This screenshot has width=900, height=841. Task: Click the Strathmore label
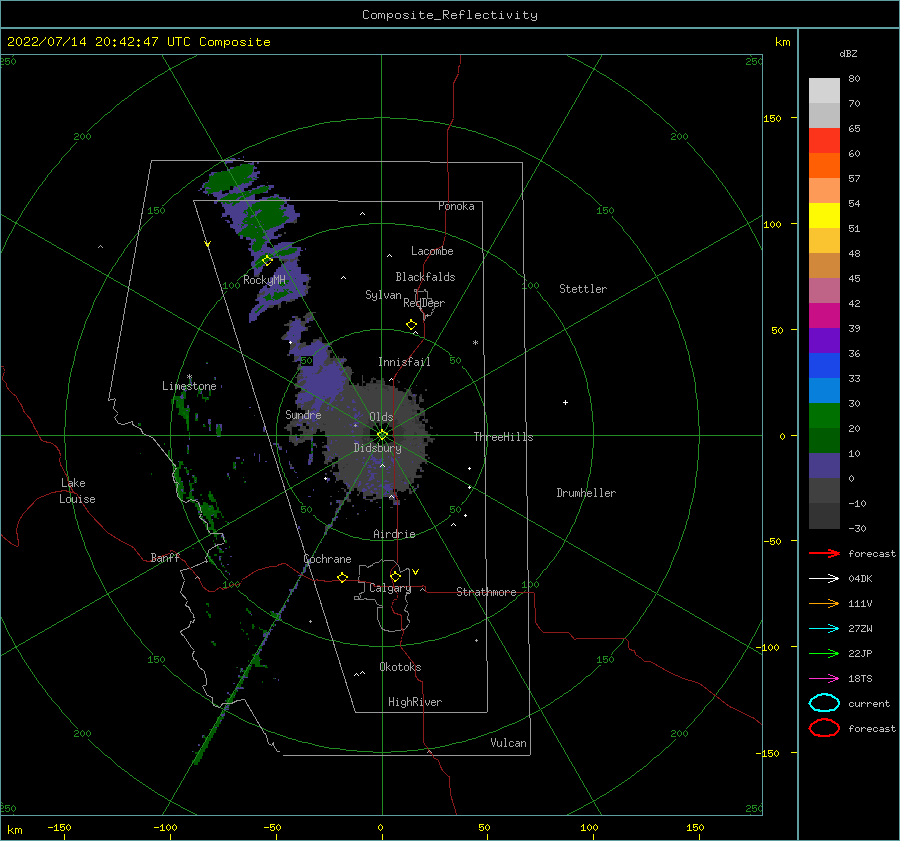coord(486,592)
